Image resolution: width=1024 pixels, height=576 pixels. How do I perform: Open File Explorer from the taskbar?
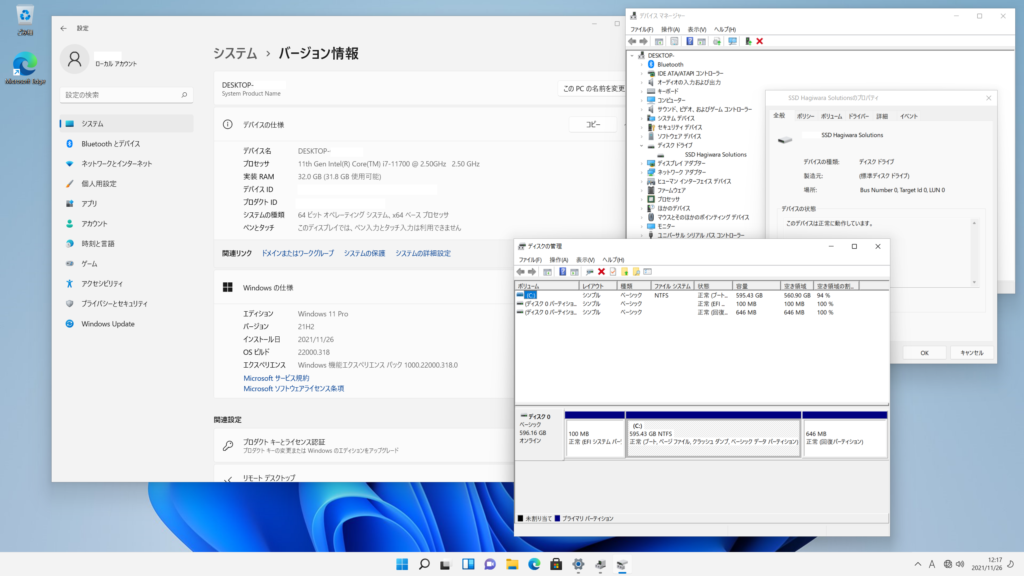[512, 564]
